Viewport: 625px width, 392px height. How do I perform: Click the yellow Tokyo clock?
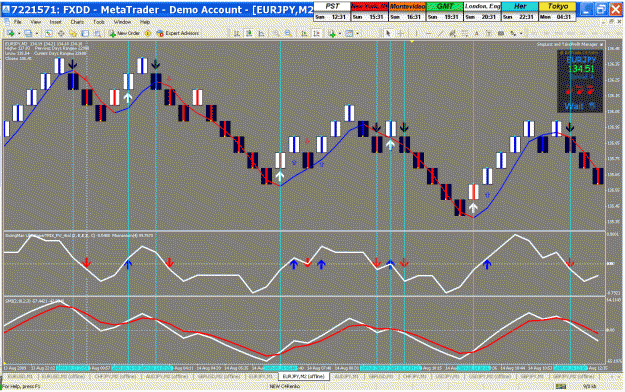pos(557,11)
